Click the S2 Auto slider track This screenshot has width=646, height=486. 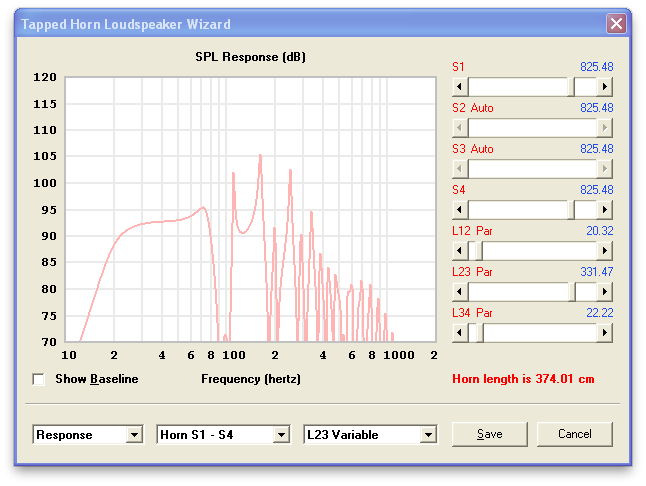click(x=532, y=128)
